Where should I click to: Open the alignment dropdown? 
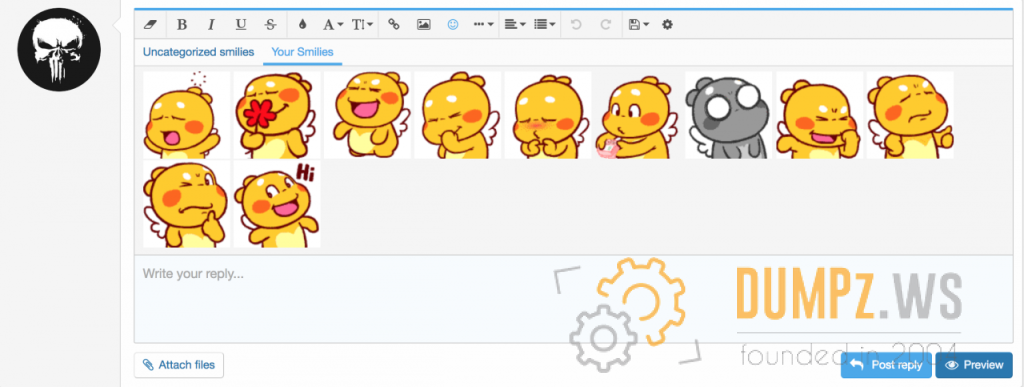514,25
